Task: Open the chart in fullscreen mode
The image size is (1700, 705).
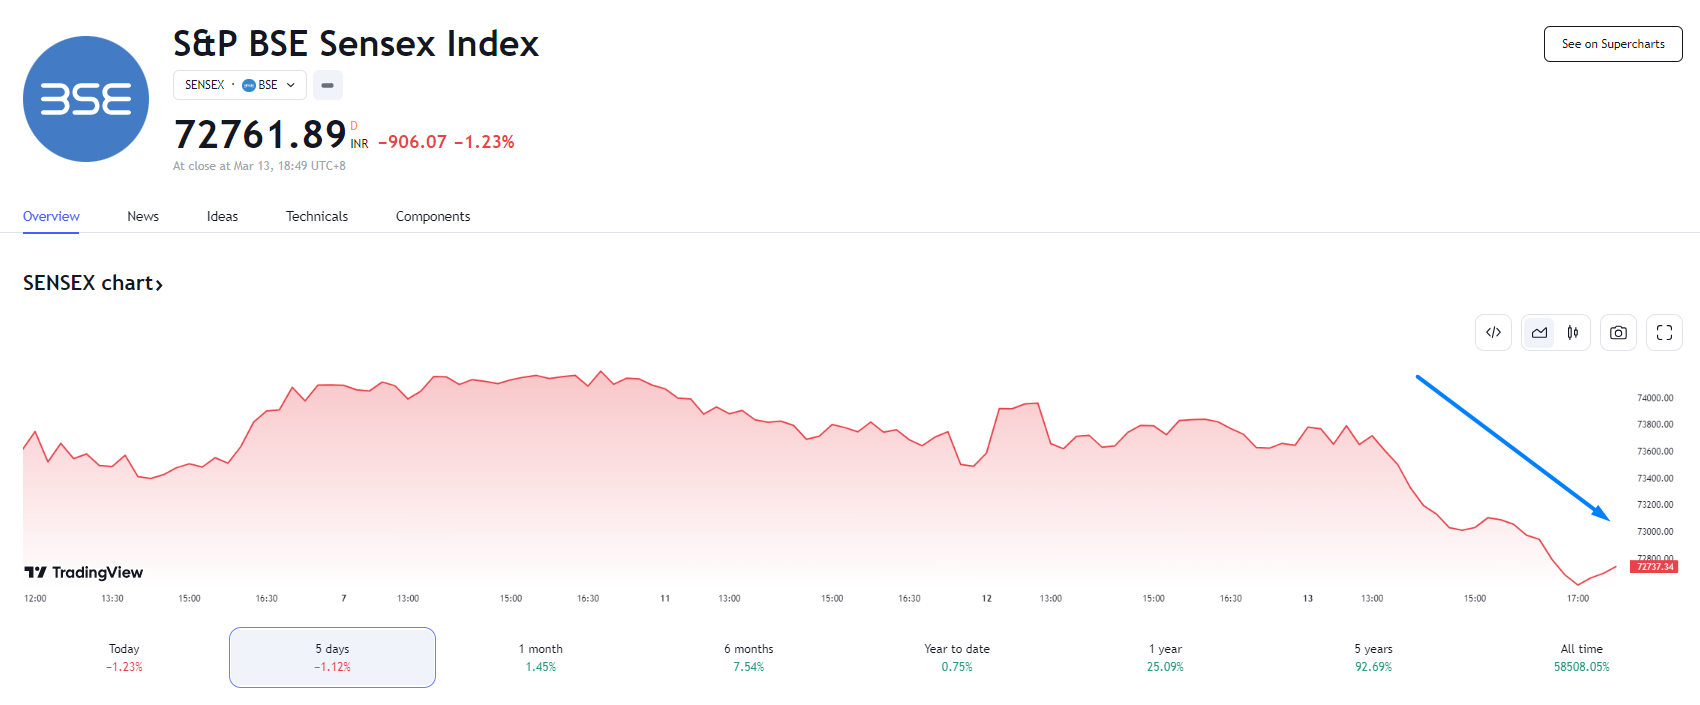Action: click(x=1664, y=333)
